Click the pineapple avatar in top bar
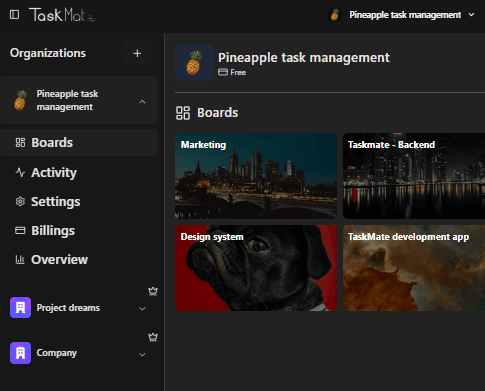This screenshot has height=391, width=485. click(x=335, y=15)
